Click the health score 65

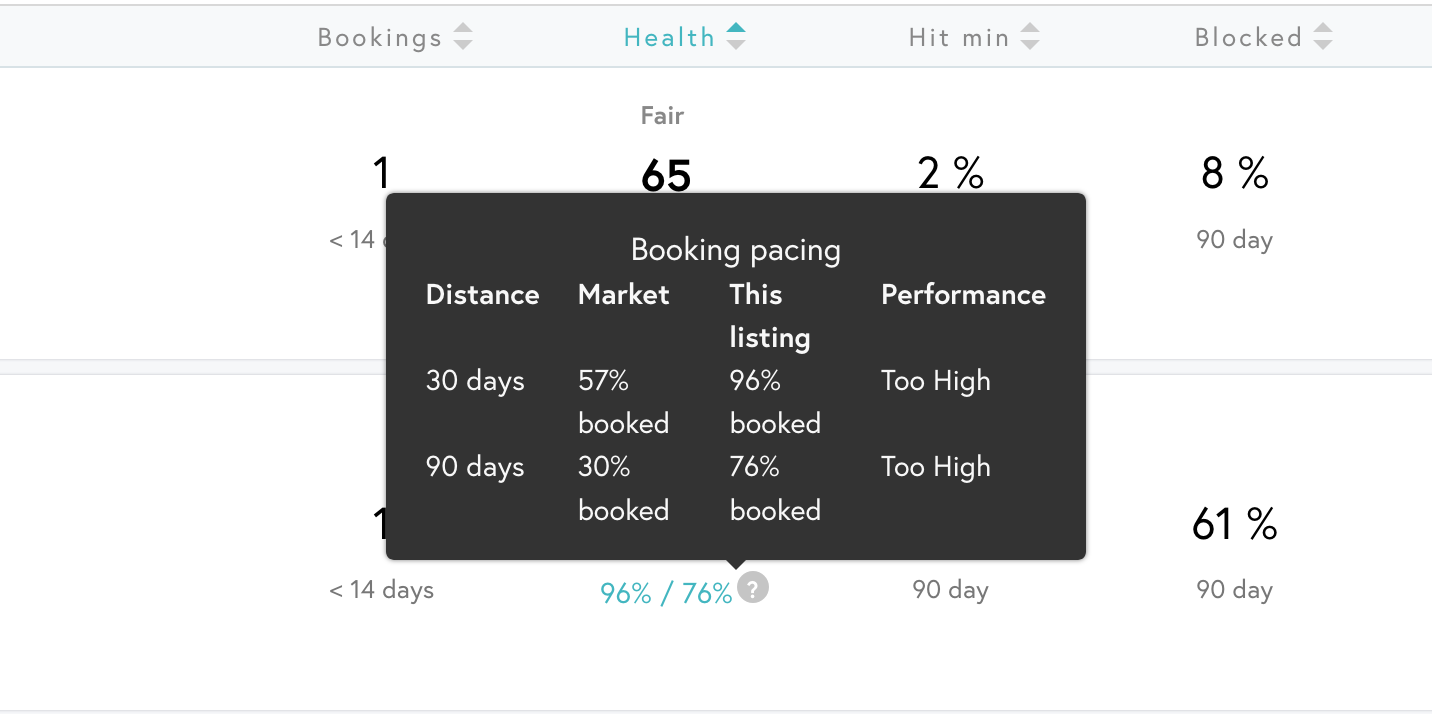pyautogui.click(x=666, y=176)
